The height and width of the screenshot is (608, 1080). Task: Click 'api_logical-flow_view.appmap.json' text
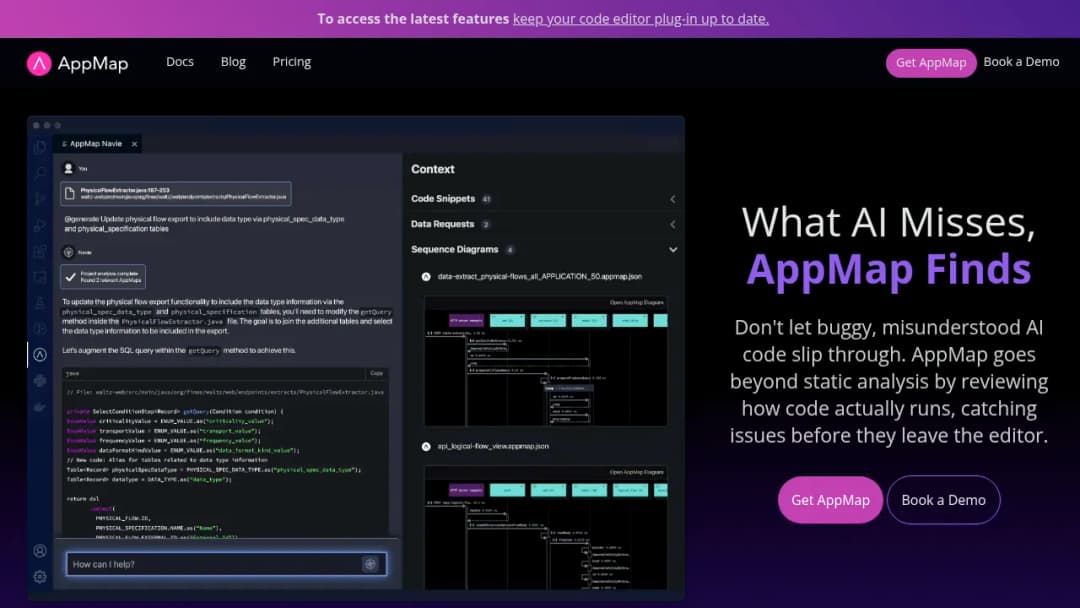pos(493,446)
